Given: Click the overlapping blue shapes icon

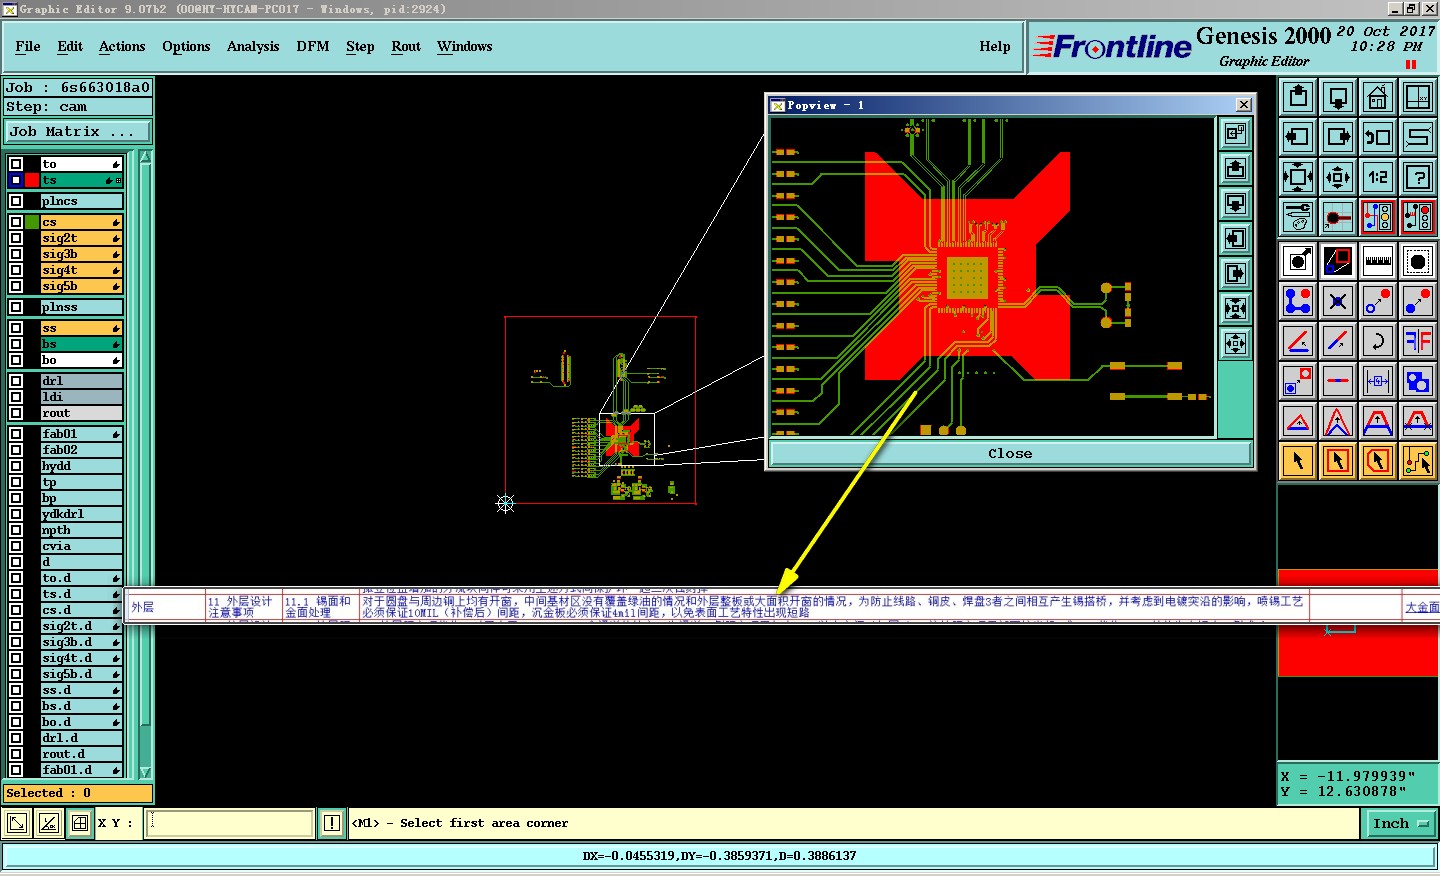Looking at the screenshot, I should coord(1418,381).
